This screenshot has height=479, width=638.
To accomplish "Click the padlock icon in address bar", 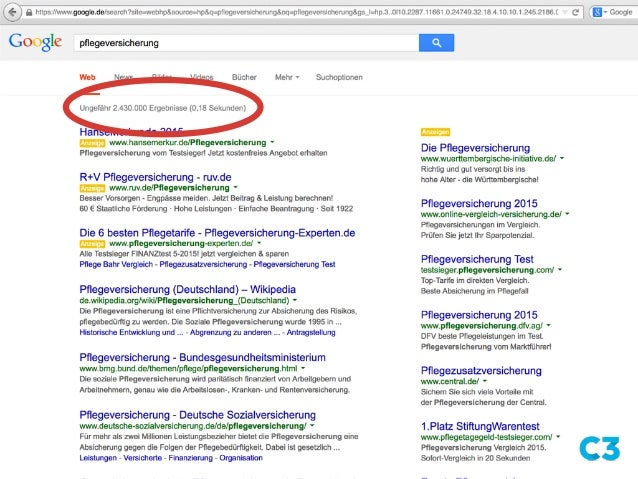I will click(29, 12).
